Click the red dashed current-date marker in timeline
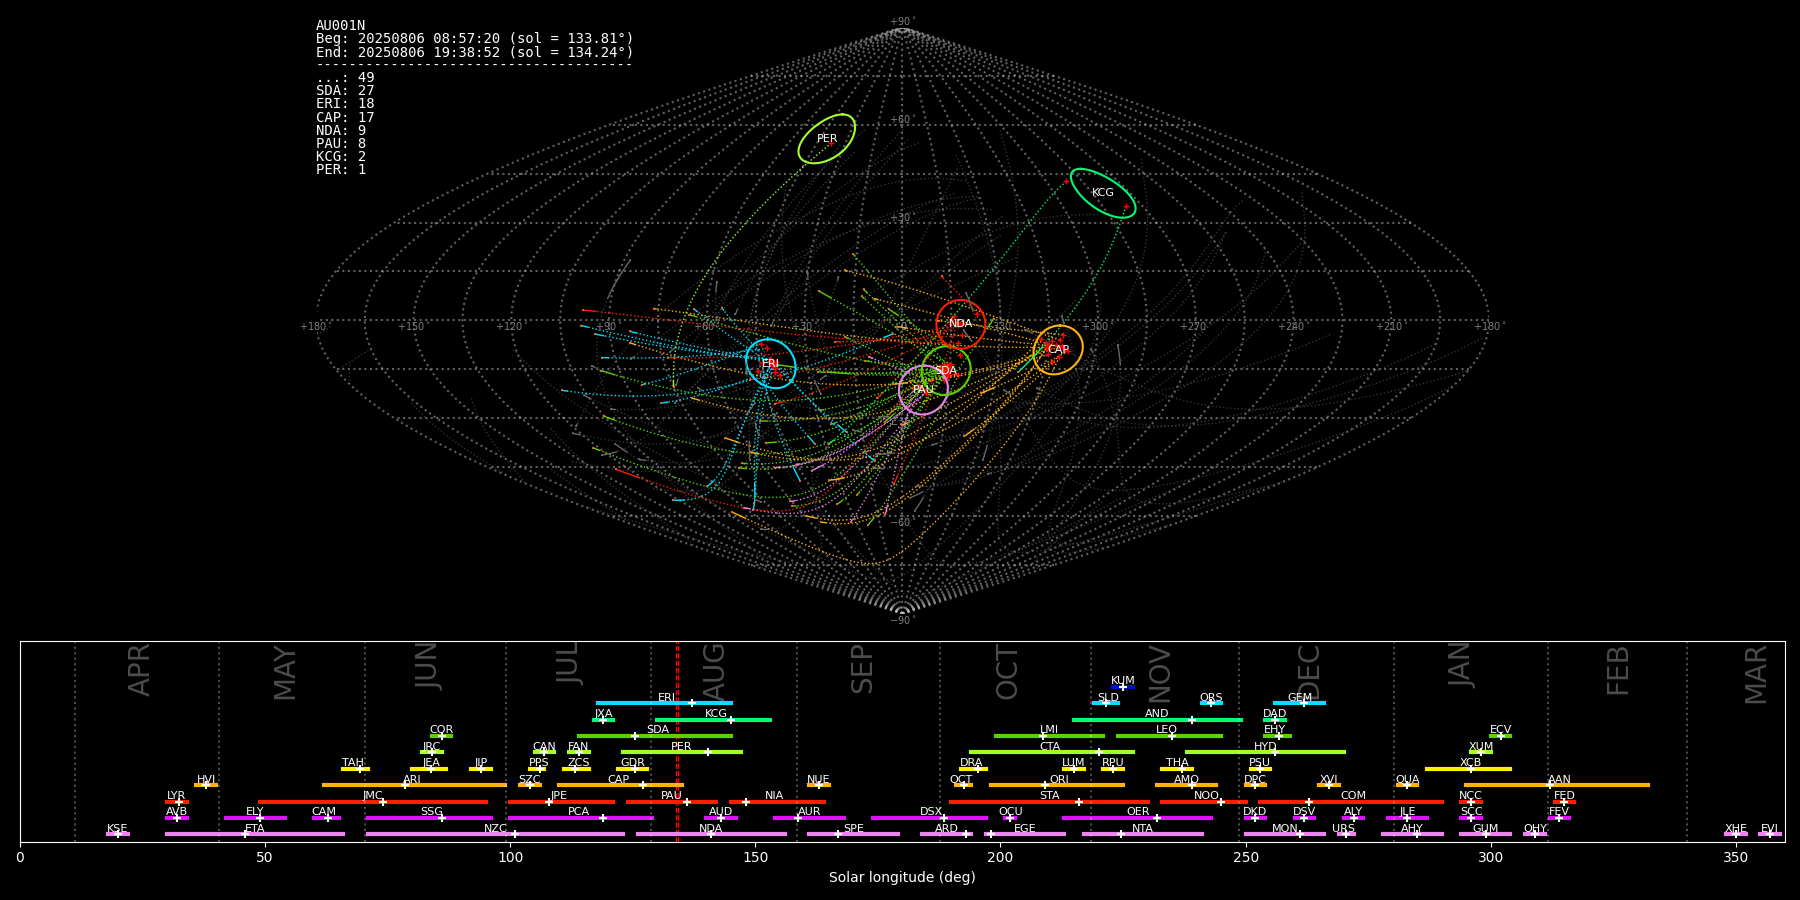The height and width of the screenshot is (900, 1800). [677, 741]
